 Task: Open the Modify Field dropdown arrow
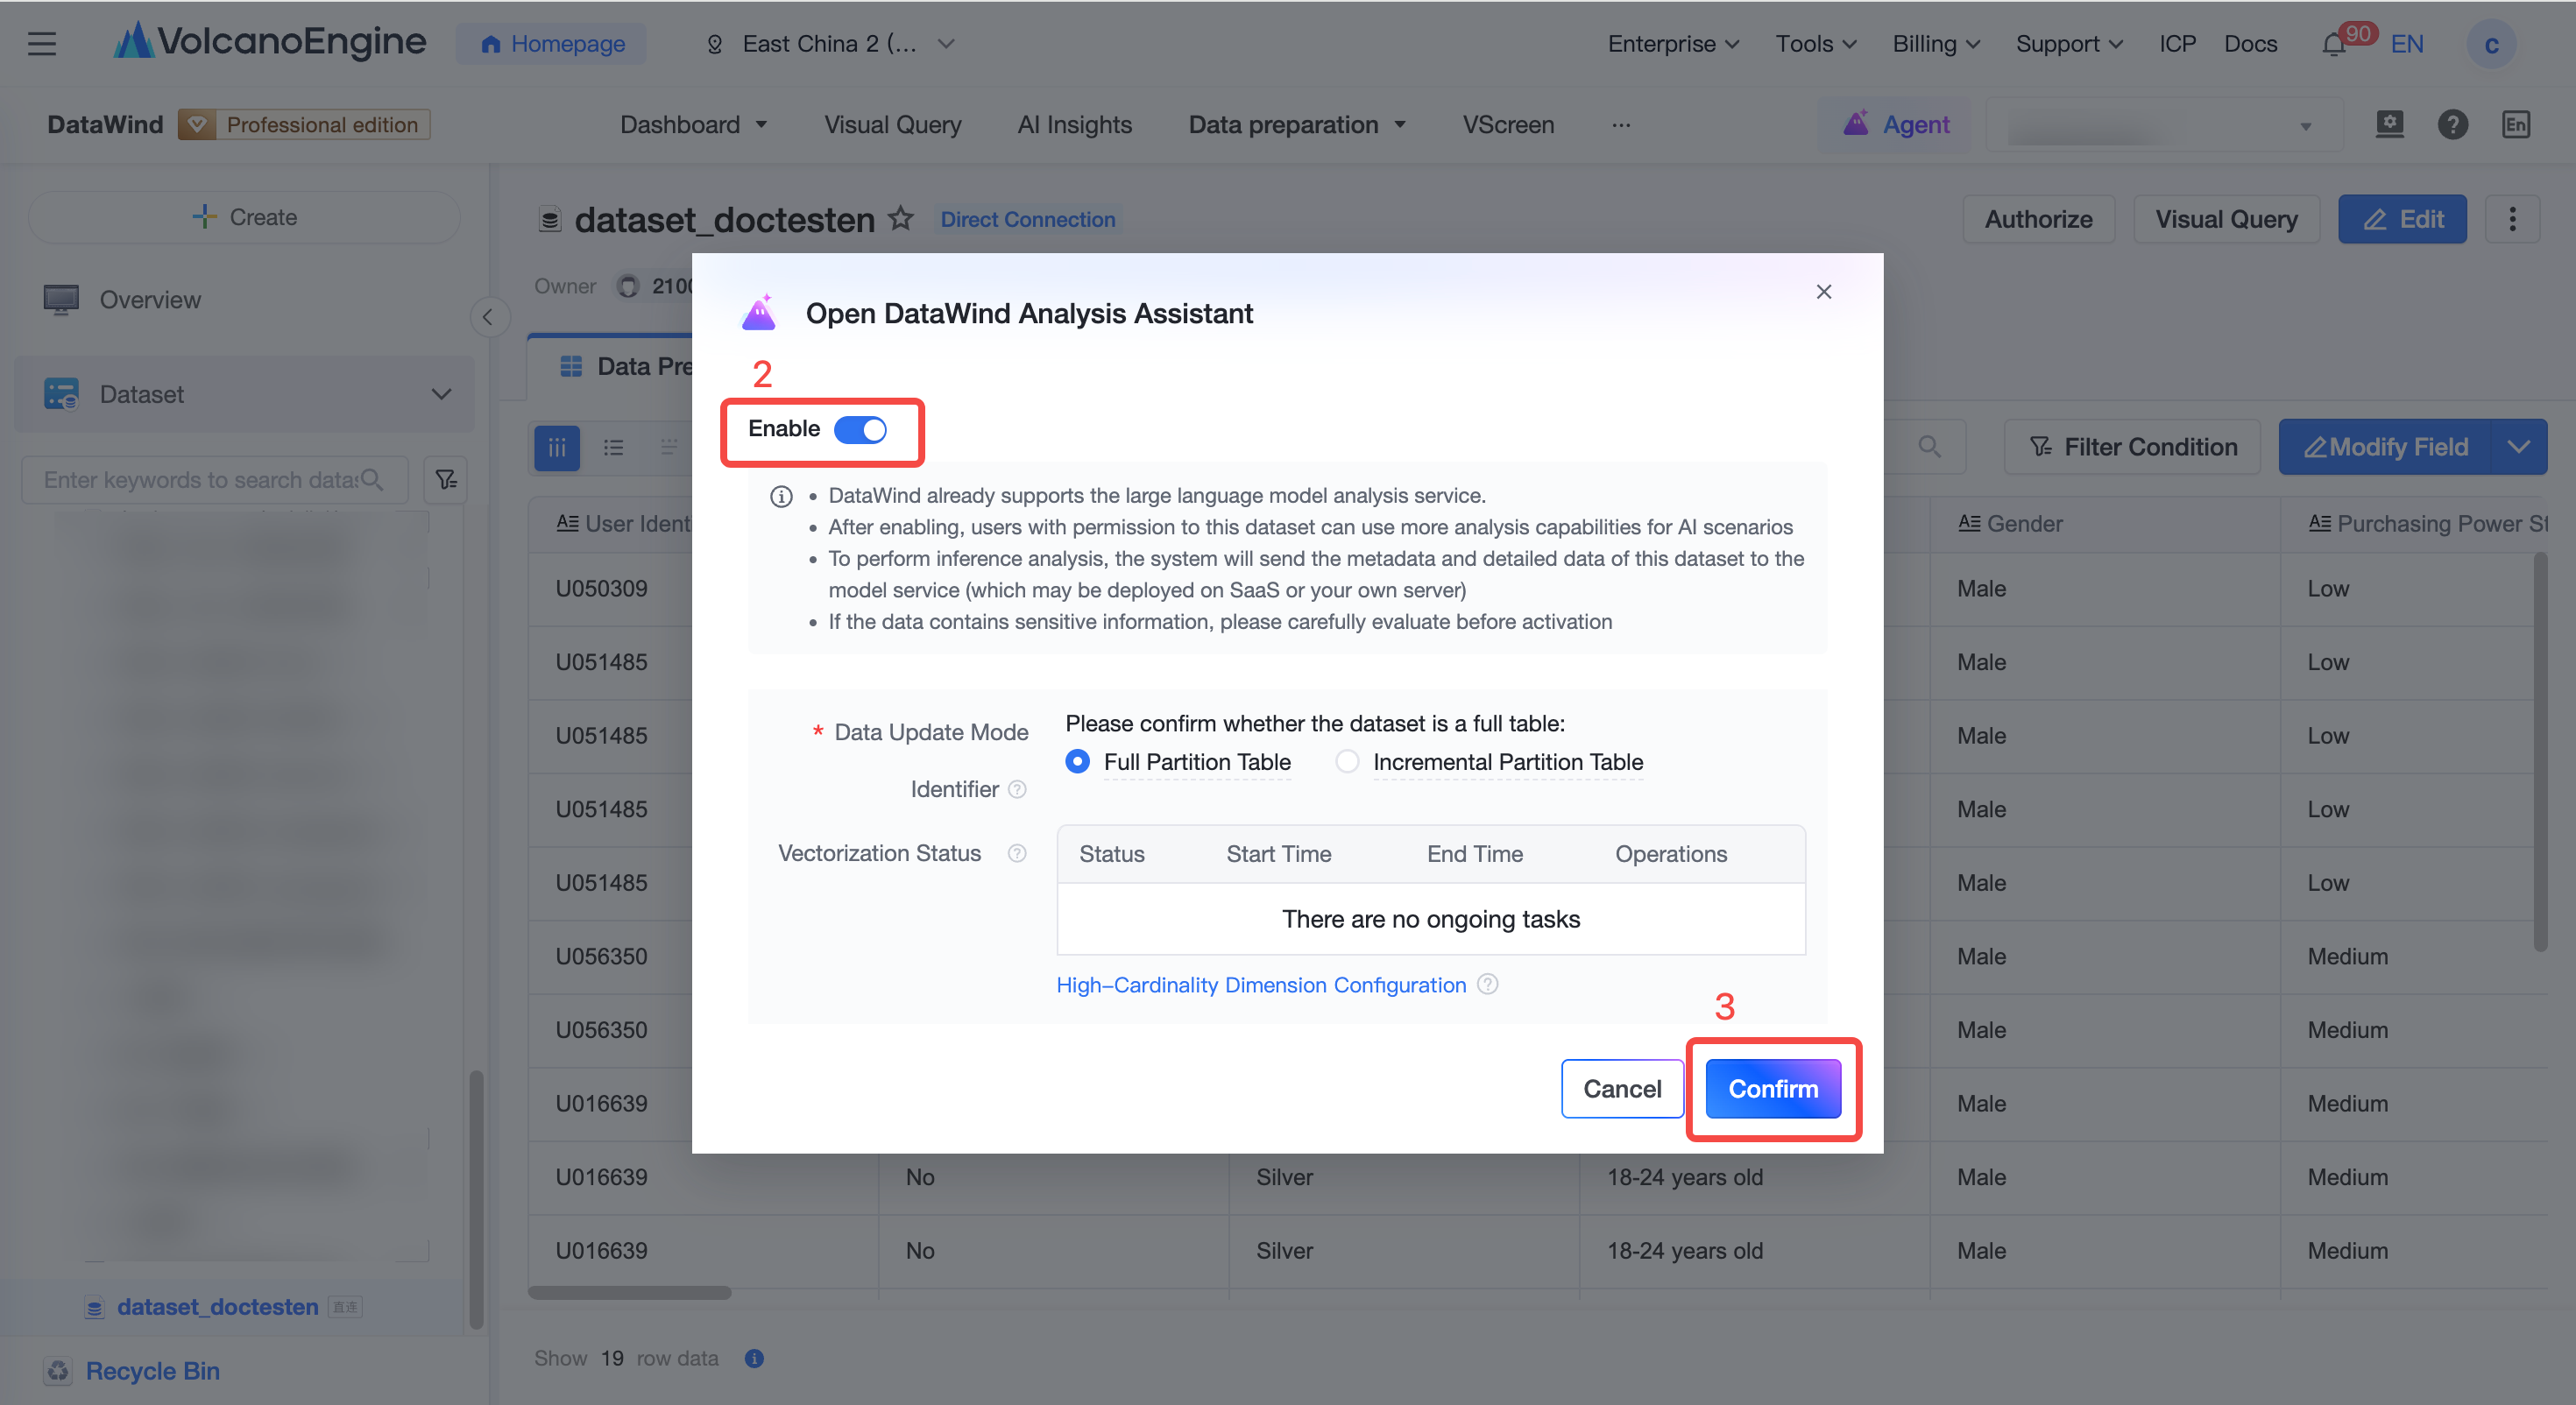2518,447
